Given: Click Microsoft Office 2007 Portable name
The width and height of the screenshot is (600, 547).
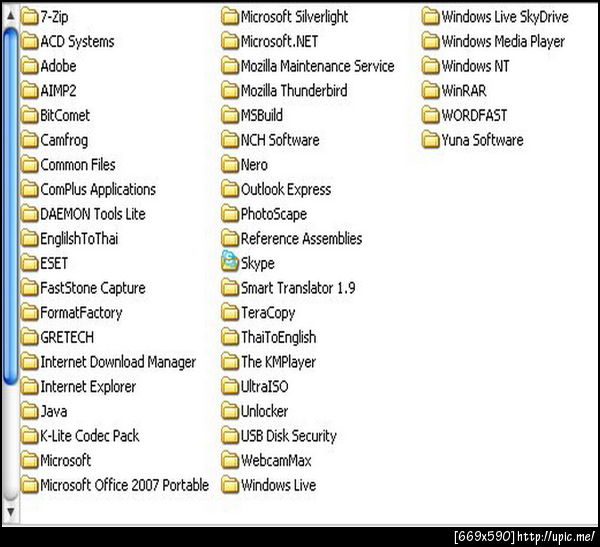Looking at the screenshot, I should [125, 485].
